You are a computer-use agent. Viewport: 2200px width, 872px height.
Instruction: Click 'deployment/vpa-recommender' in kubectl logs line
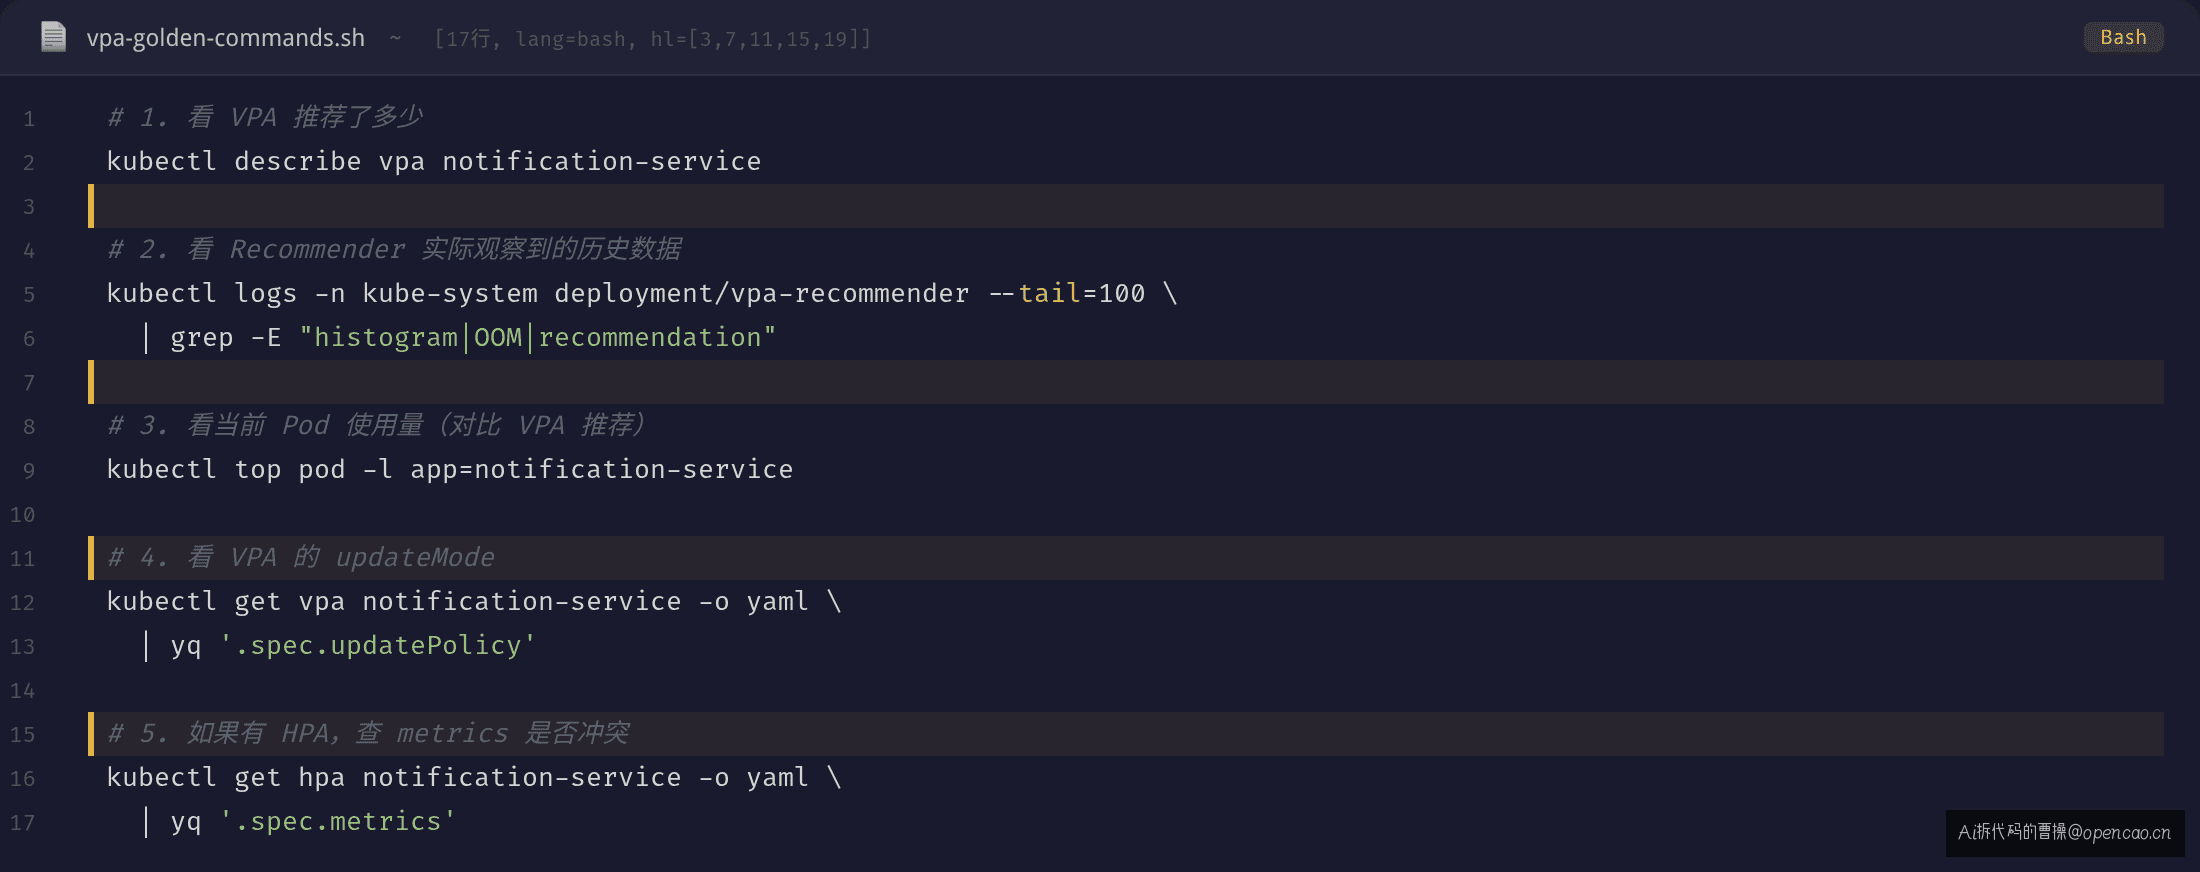762,293
